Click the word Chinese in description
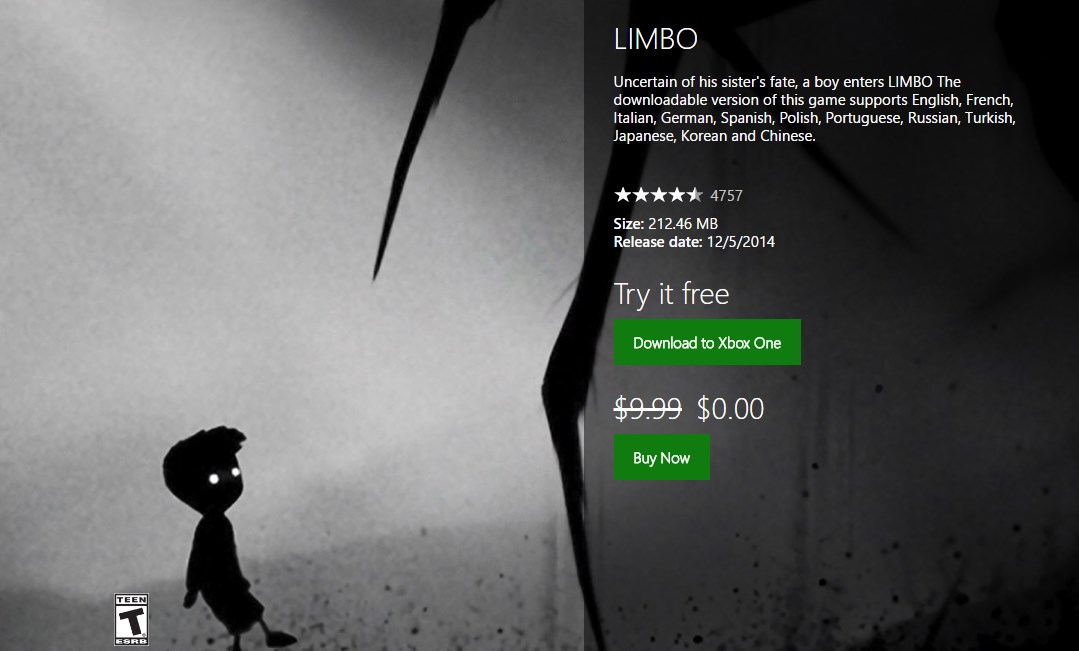Screen dimensions: 1079x651 787,136
